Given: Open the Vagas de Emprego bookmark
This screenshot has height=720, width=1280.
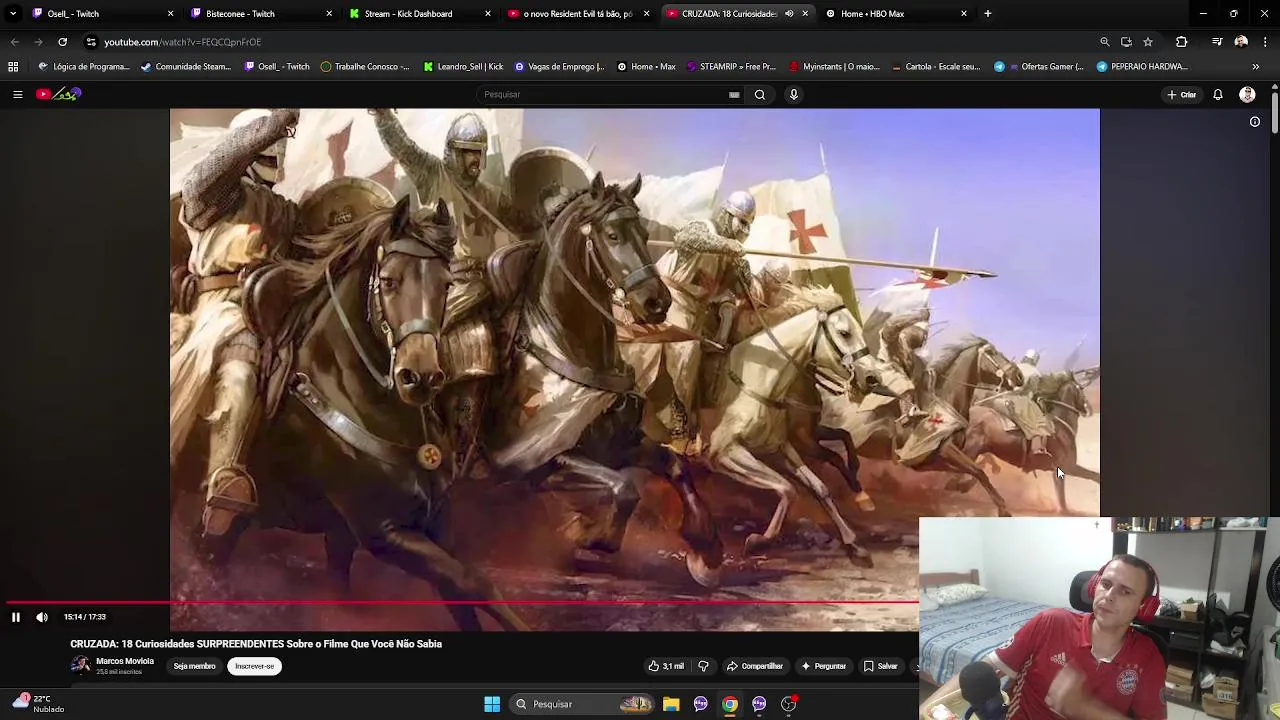Looking at the screenshot, I should pos(559,67).
